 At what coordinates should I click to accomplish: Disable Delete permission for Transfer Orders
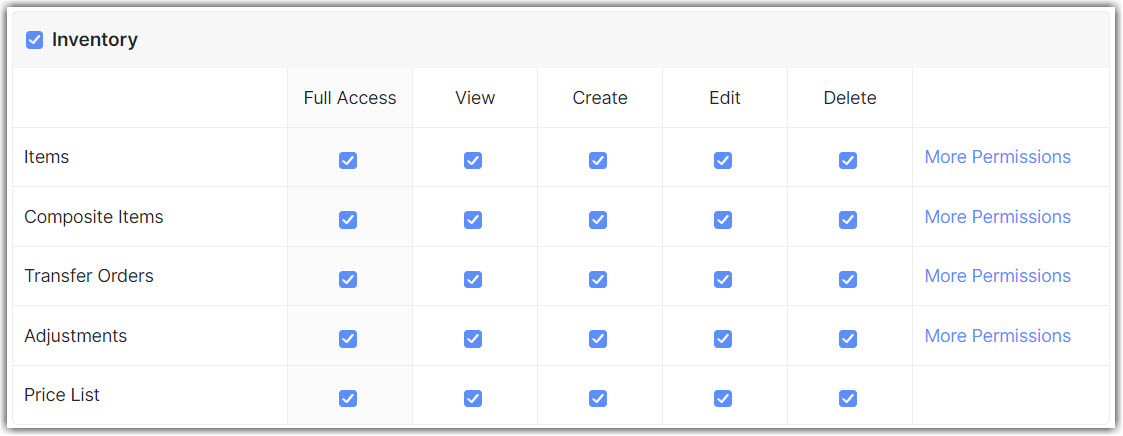pyautogui.click(x=848, y=279)
